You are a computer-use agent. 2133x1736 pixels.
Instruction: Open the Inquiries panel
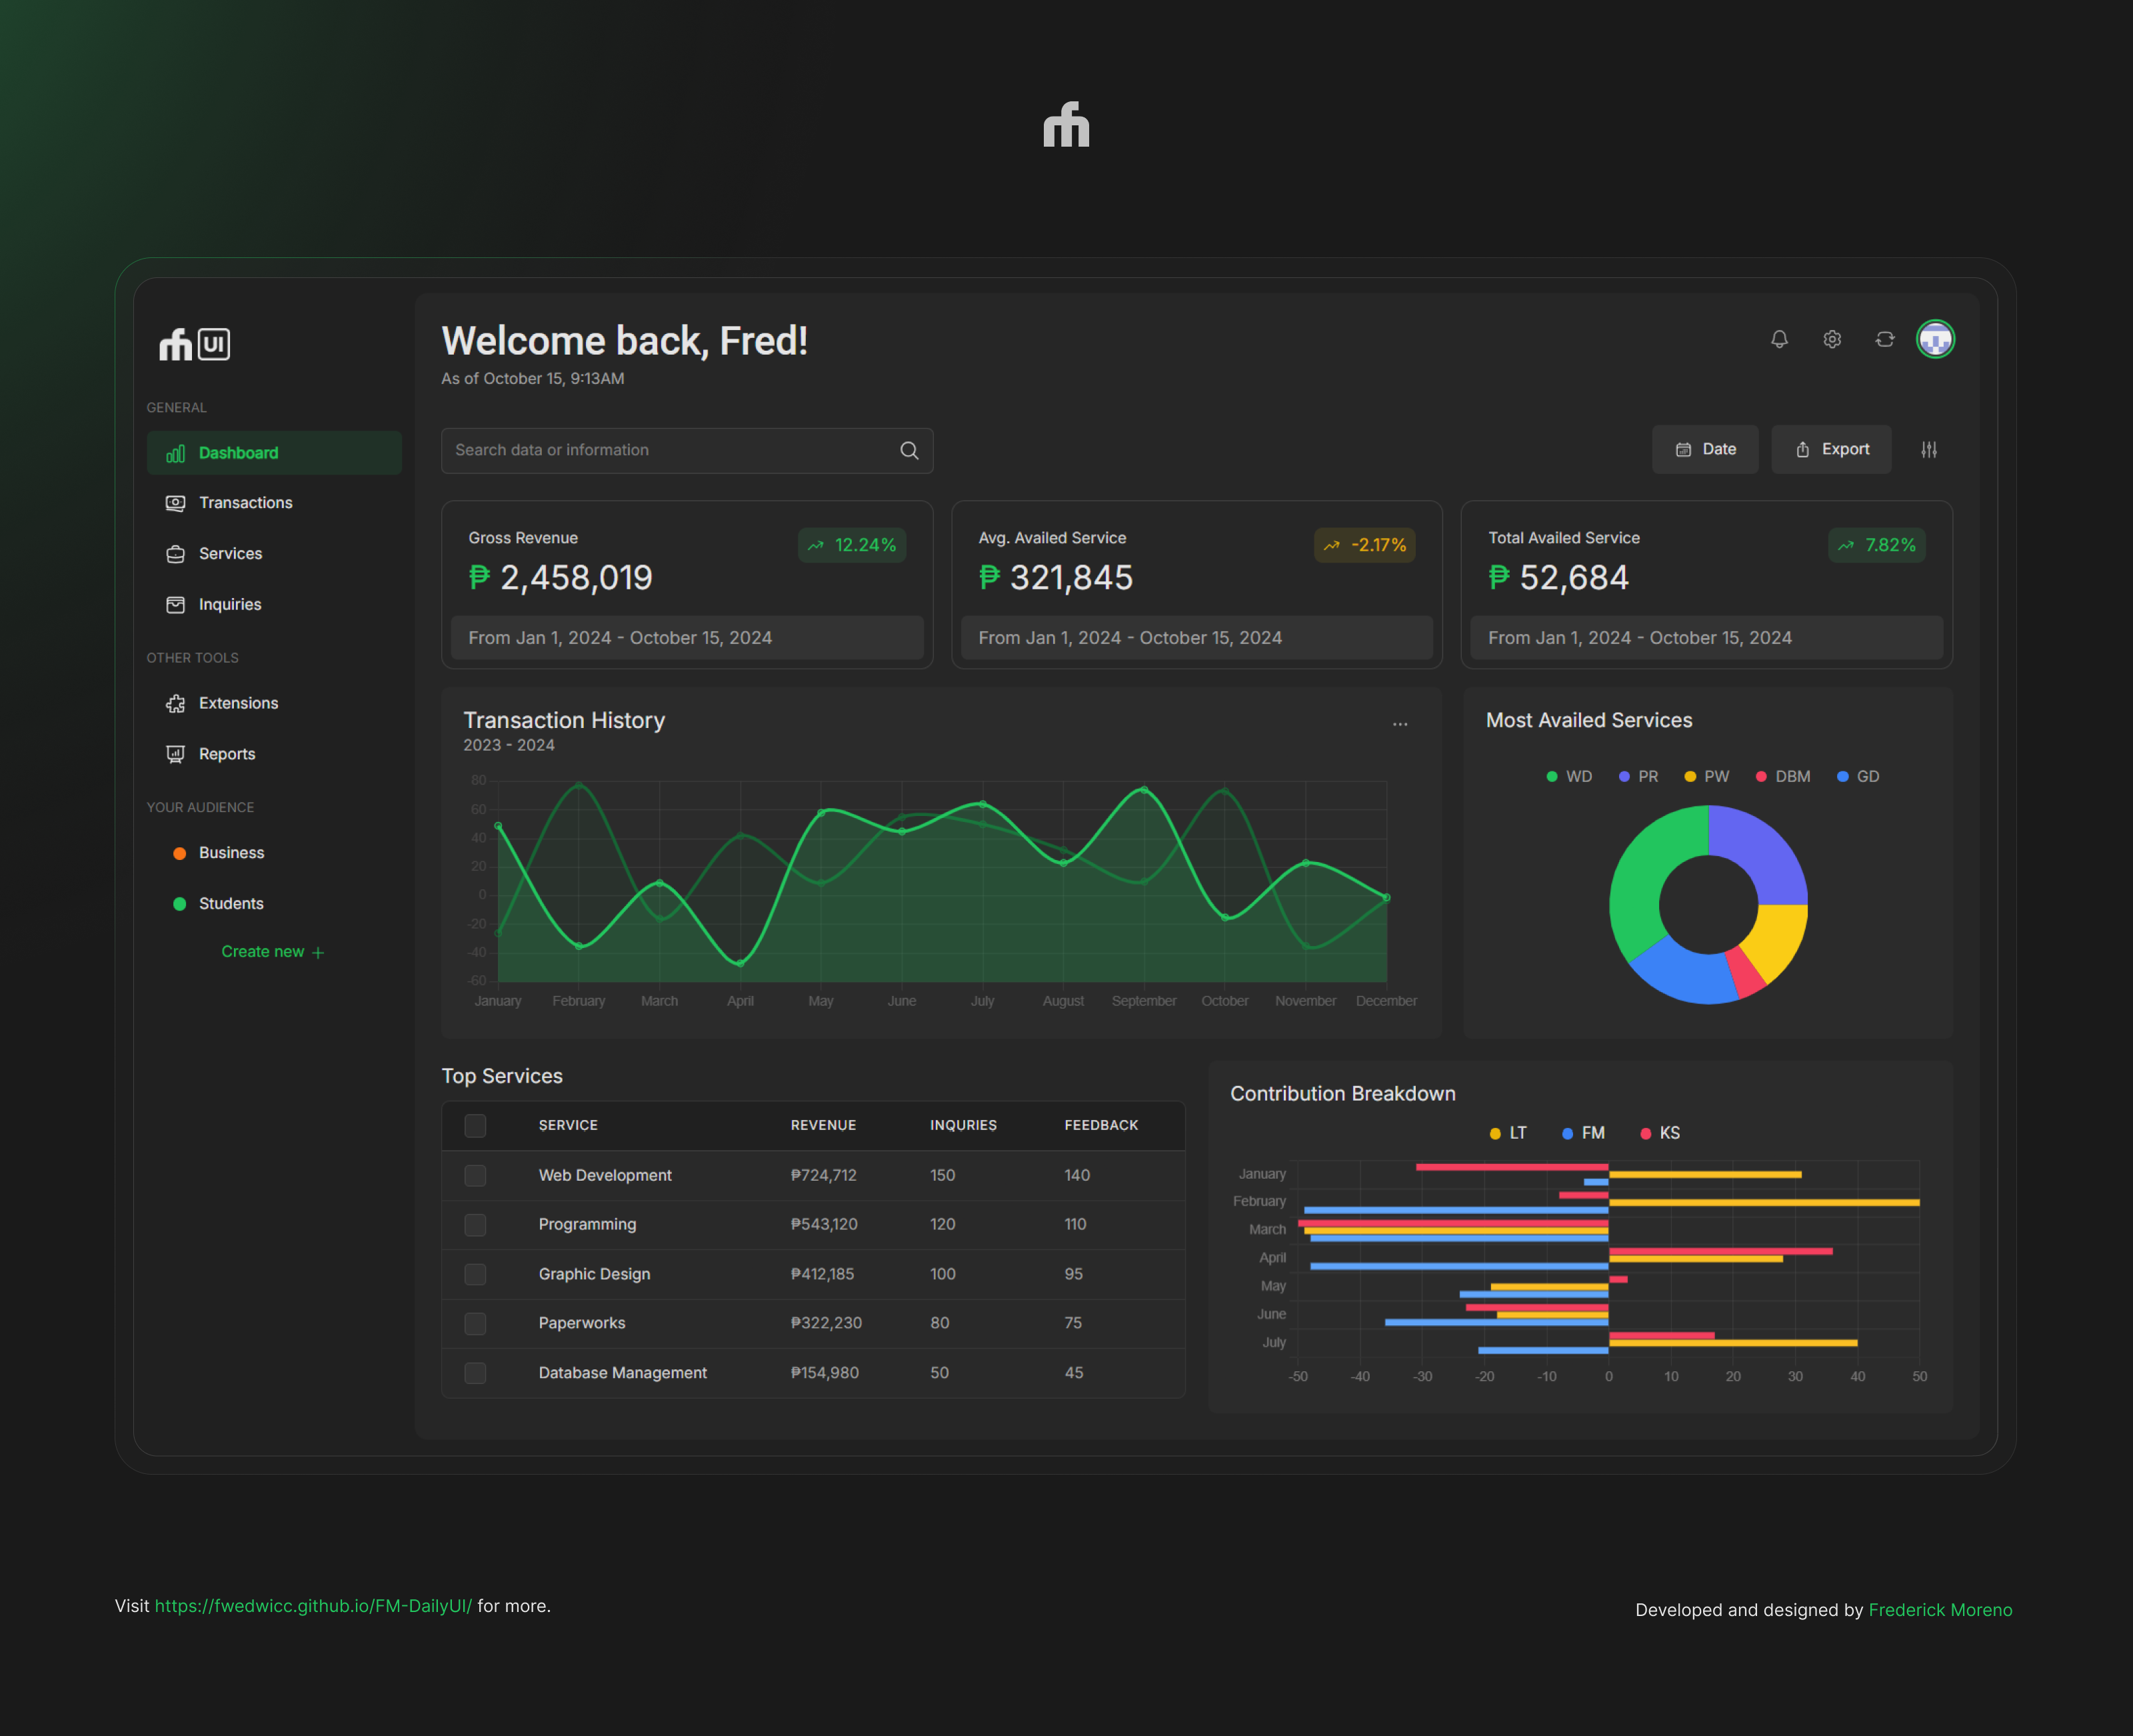(x=229, y=604)
